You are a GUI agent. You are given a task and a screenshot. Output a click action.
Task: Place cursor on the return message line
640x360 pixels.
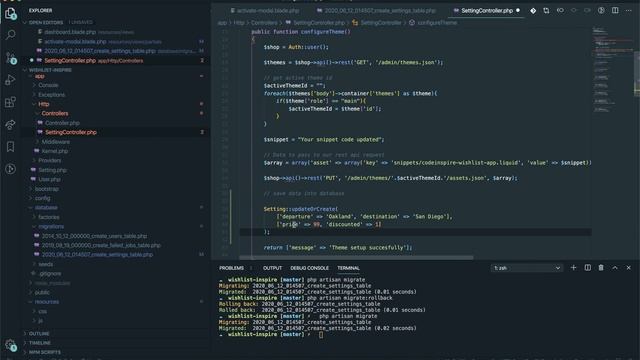(338, 247)
